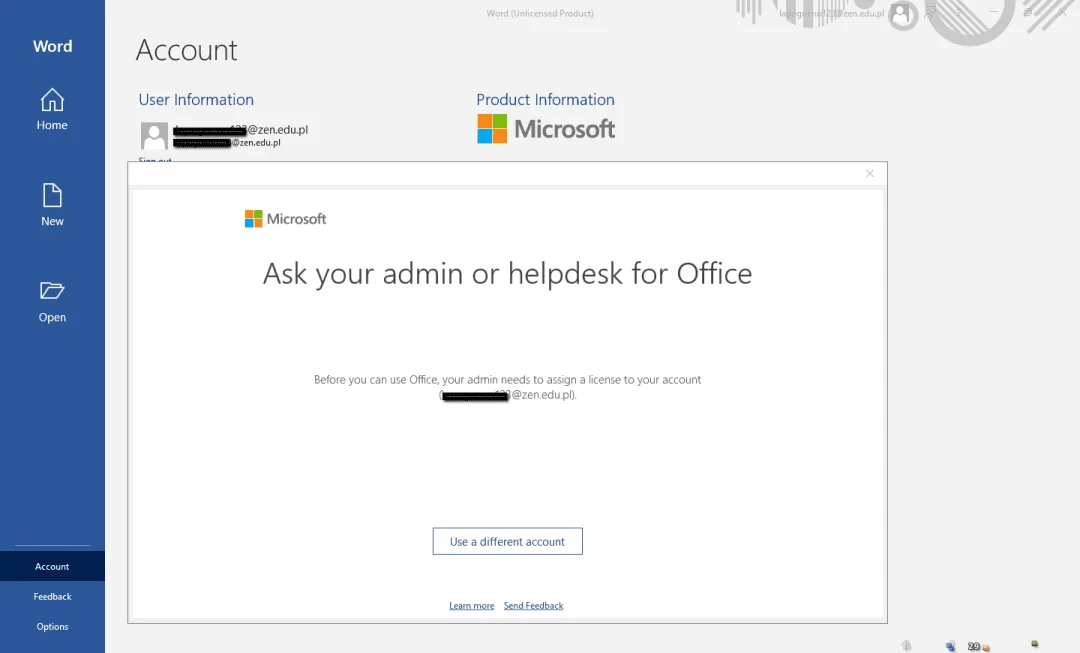Click the profile picture in title bar

pos(901,14)
